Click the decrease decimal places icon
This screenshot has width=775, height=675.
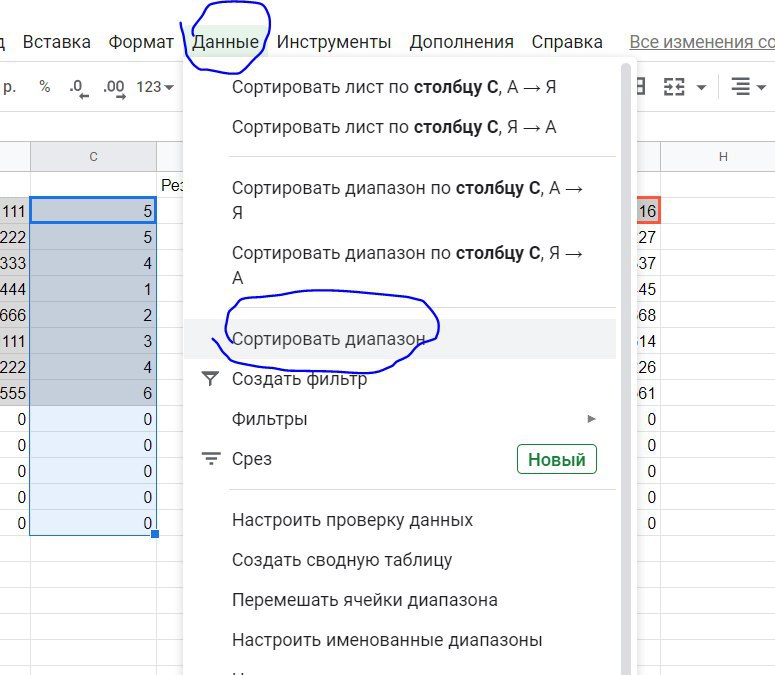79,87
